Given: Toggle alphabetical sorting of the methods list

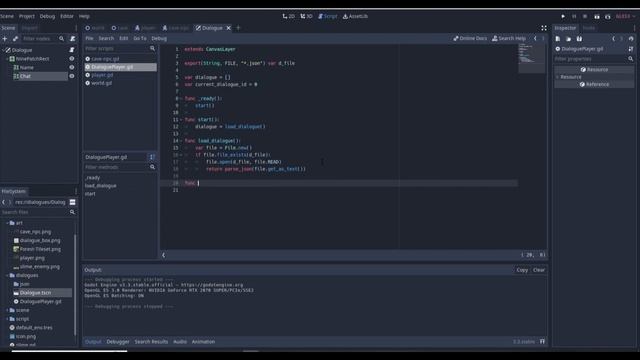Looking at the screenshot, I should pos(152,157).
